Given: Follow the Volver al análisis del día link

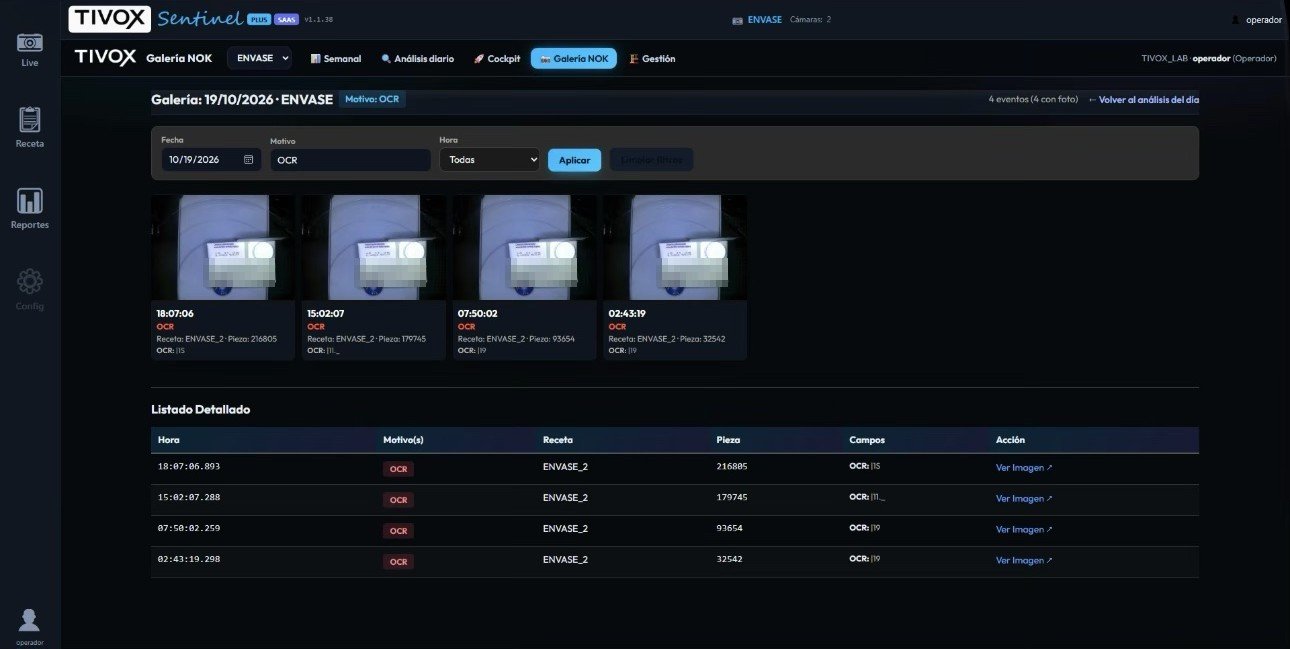Looking at the screenshot, I should tap(1143, 100).
